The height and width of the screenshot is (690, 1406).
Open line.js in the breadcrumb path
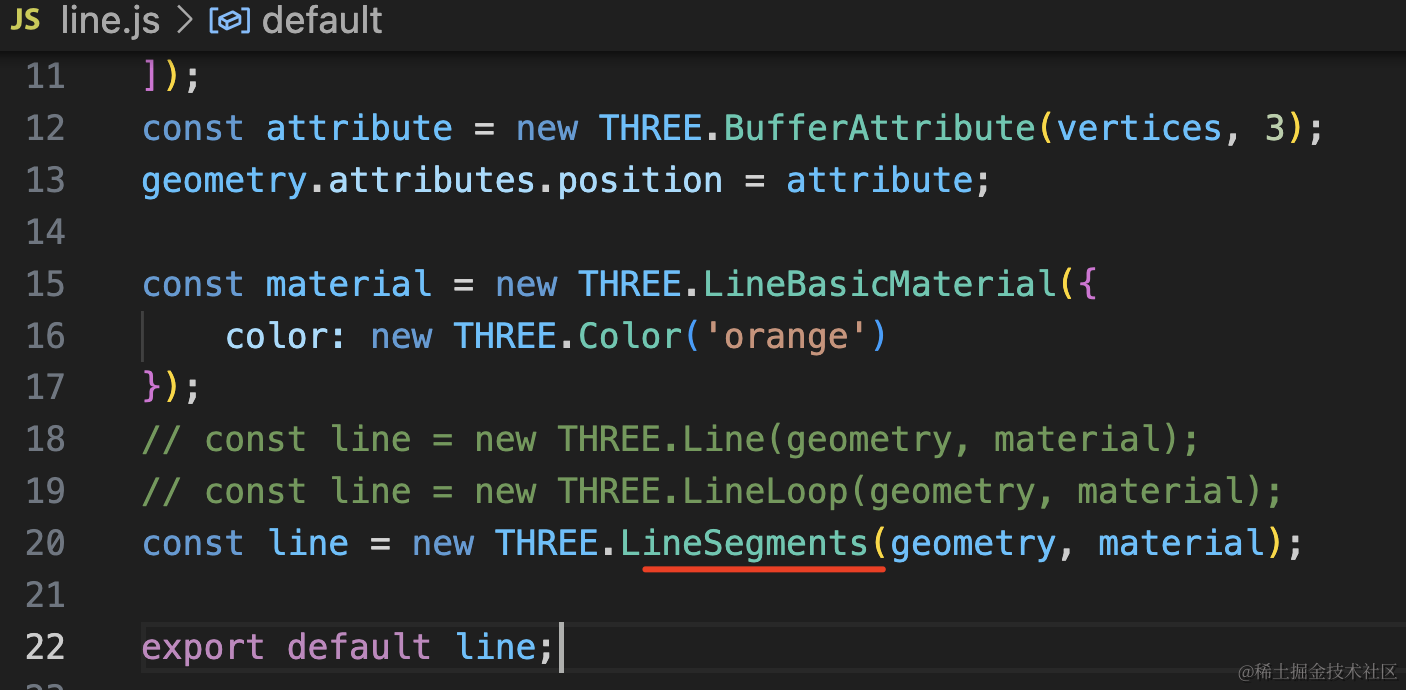click(x=110, y=20)
